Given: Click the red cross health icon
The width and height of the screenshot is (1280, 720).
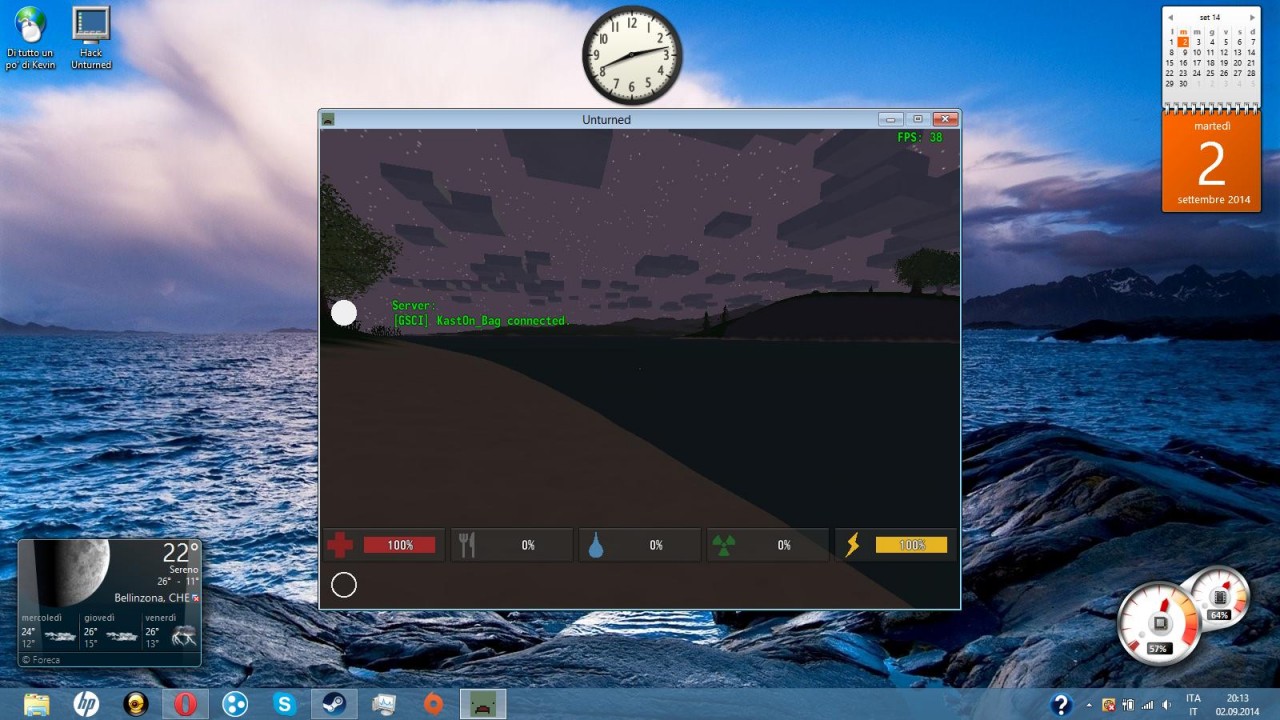Looking at the screenshot, I should 340,545.
